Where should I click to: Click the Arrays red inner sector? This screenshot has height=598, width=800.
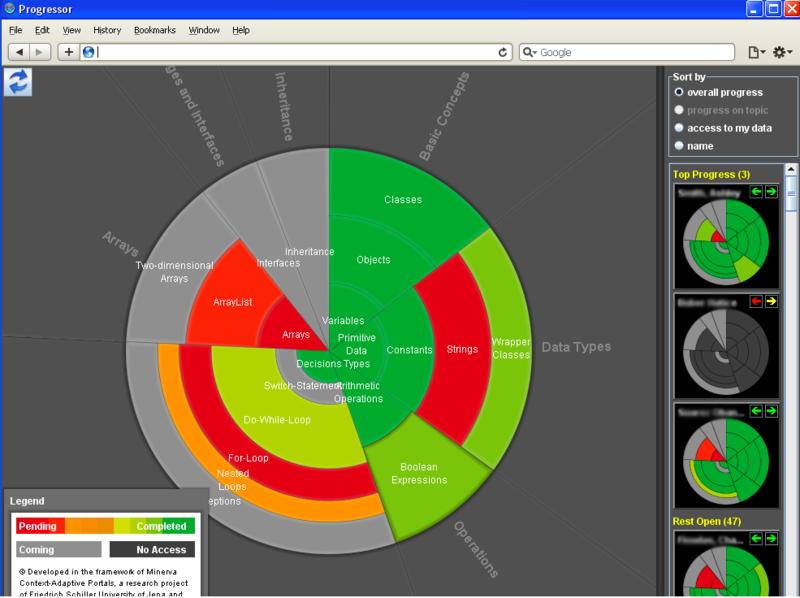coord(296,335)
